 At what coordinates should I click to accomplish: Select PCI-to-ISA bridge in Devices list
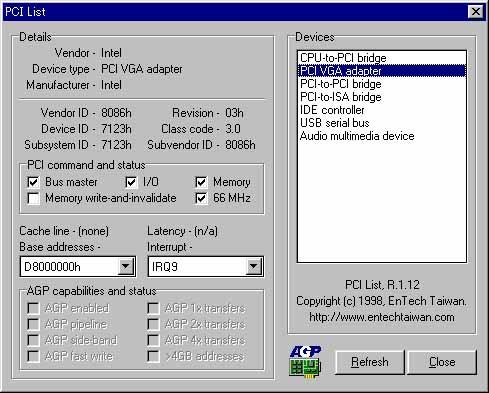pos(382,97)
